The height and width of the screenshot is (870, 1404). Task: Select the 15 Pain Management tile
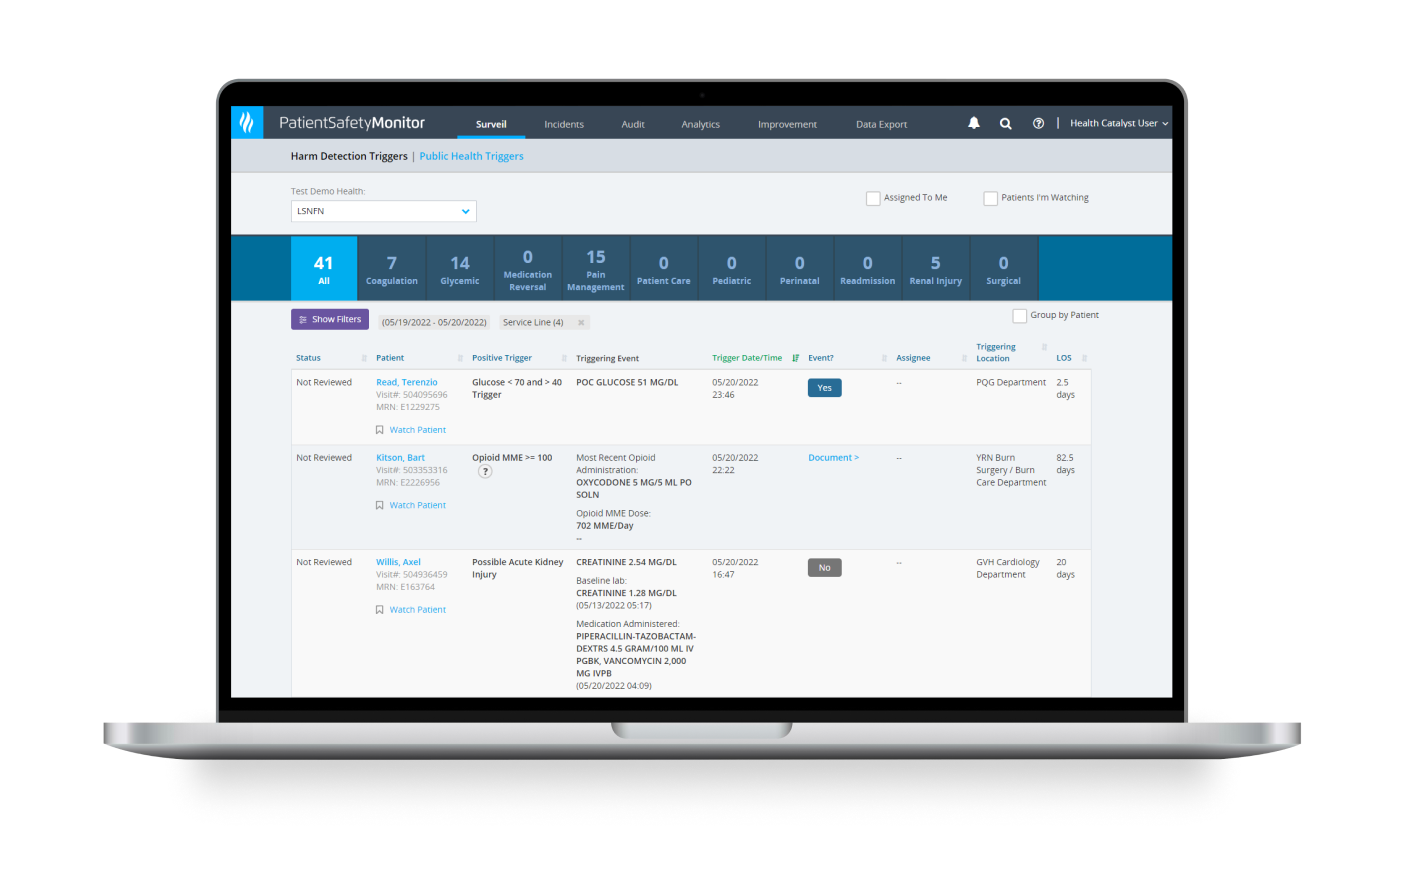coord(596,268)
